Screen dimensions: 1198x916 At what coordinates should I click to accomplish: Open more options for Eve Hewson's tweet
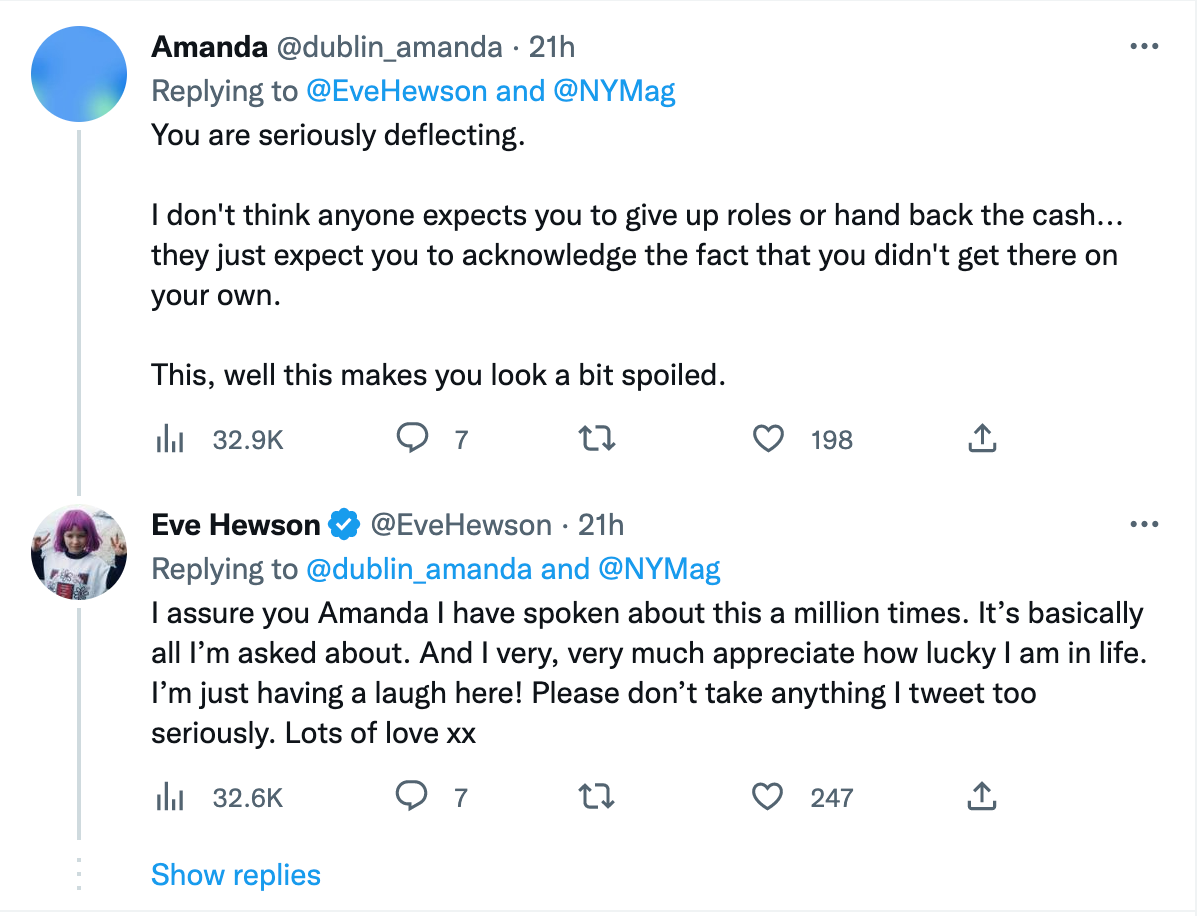click(x=1143, y=524)
